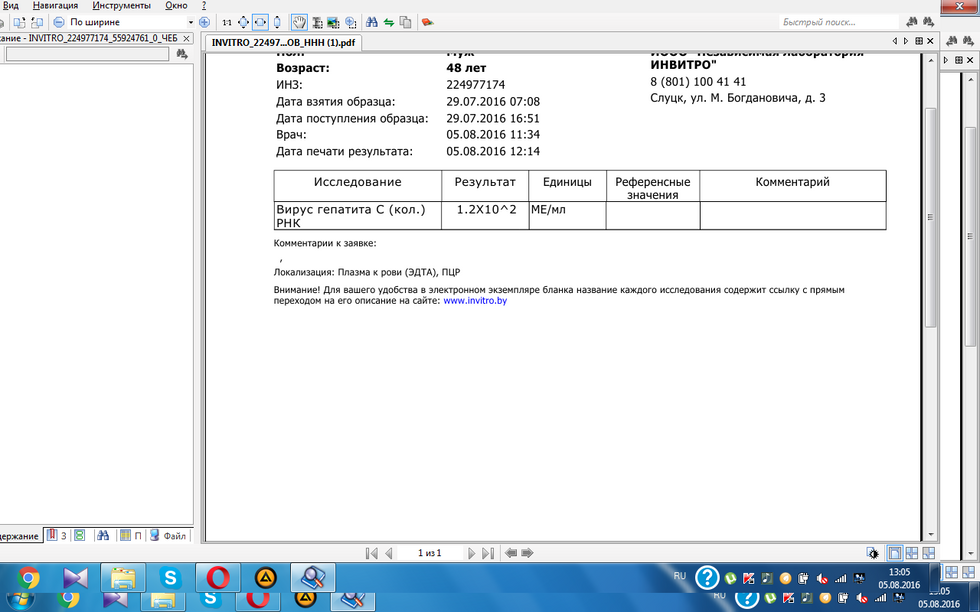Image resolution: width=980 pixels, height=612 pixels.
Task: Follow the www.invitro.by link
Action: [475, 300]
